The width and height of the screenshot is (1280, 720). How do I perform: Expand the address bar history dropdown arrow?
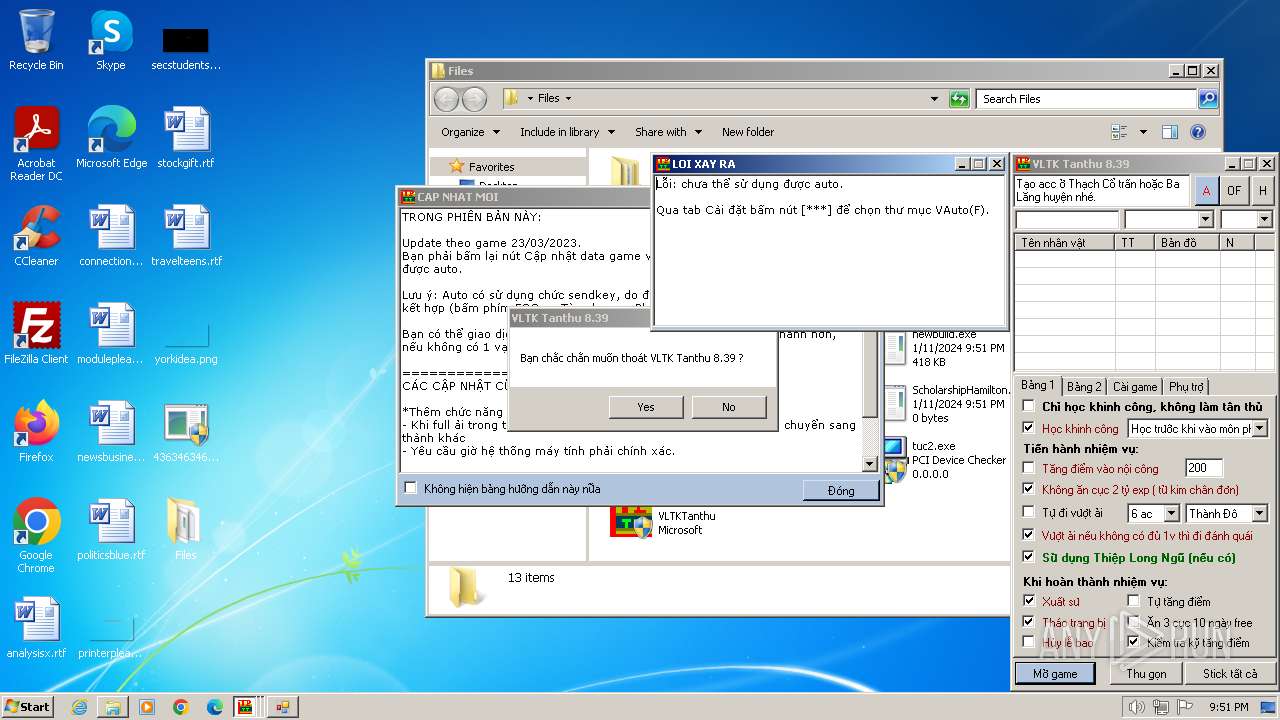click(x=934, y=98)
